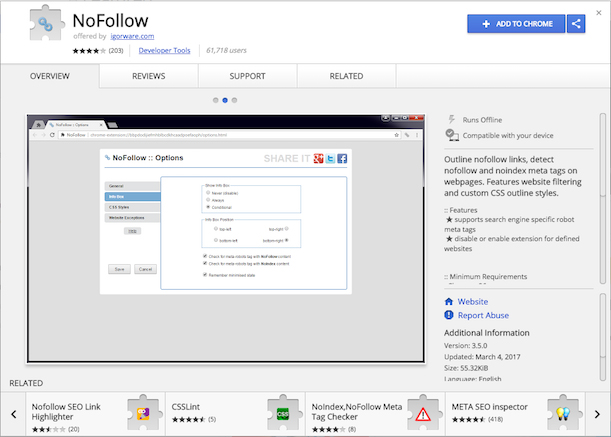The width and height of the screenshot is (611, 437).
Task: Click the Save button in screenshot
Action: coord(119,269)
